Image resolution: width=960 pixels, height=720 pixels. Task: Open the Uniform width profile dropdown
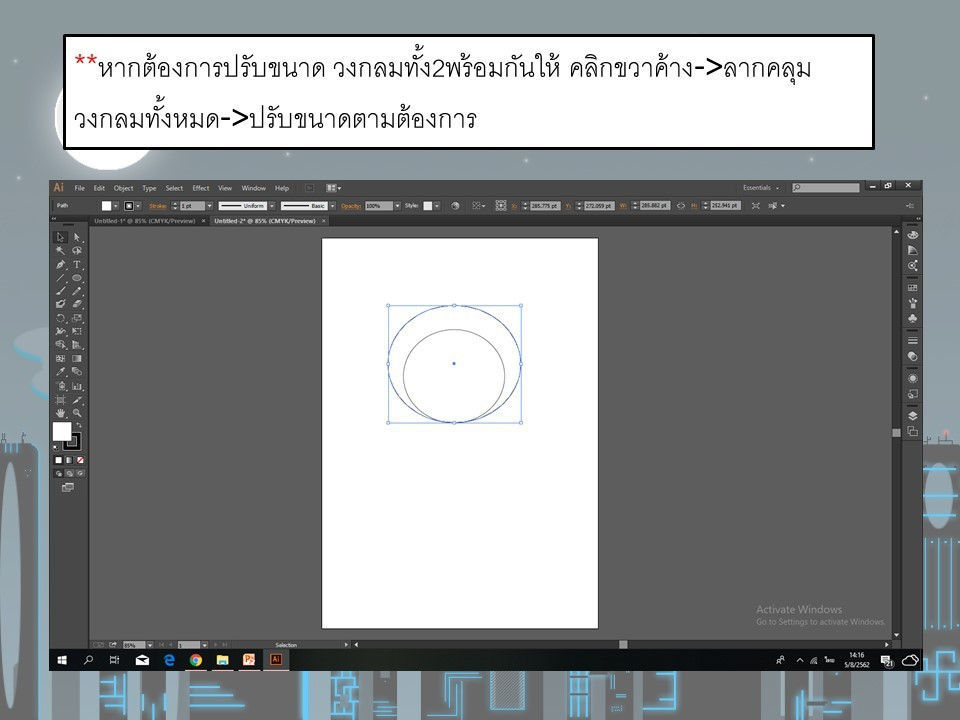pos(272,206)
